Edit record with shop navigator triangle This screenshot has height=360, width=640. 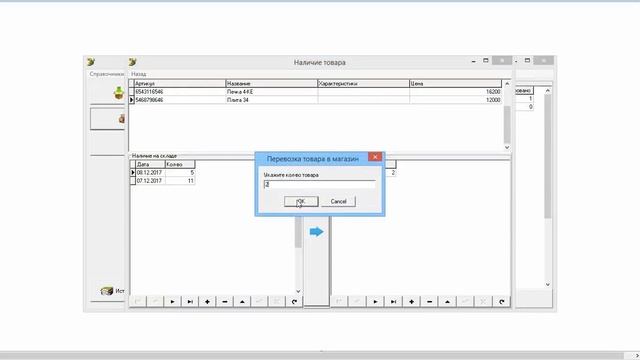[x=447, y=302]
